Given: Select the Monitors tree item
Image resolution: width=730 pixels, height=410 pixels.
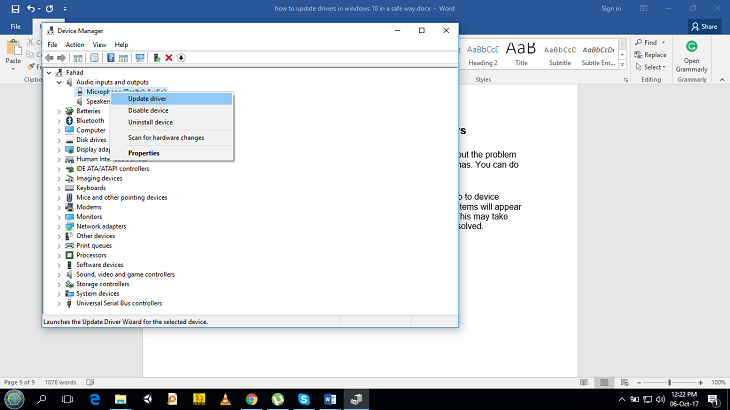Looking at the screenshot, I should pyautogui.click(x=89, y=217).
